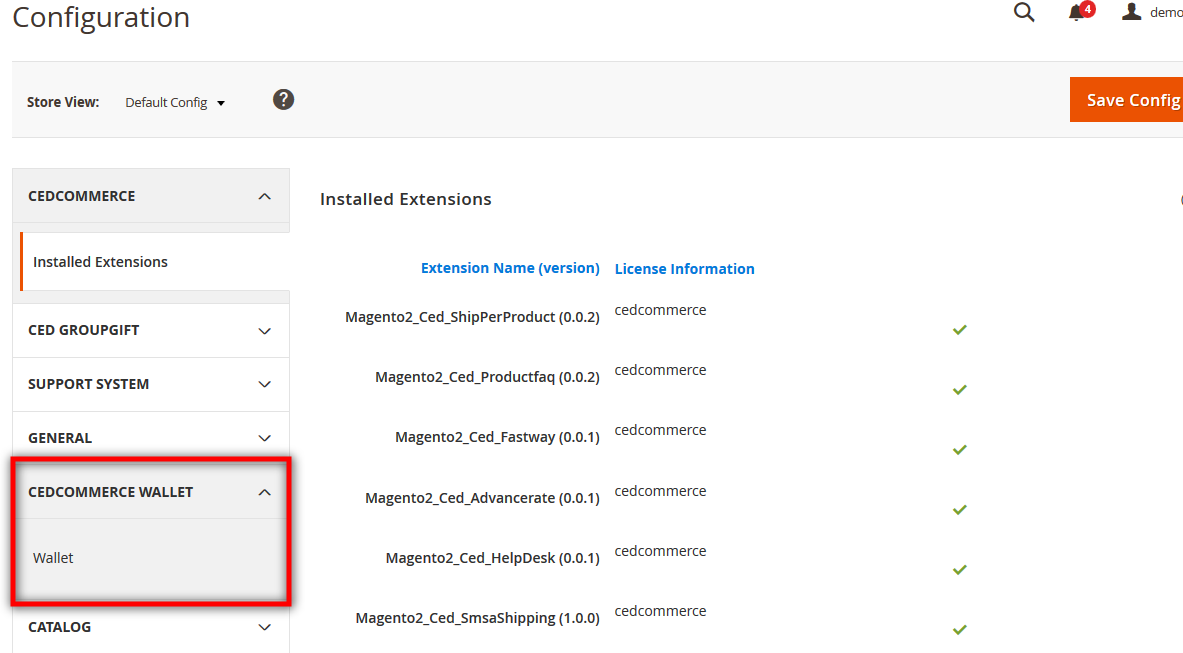Image resolution: width=1183 pixels, height=653 pixels.
Task: Open the Default Config store view dropdown
Action: (x=175, y=102)
